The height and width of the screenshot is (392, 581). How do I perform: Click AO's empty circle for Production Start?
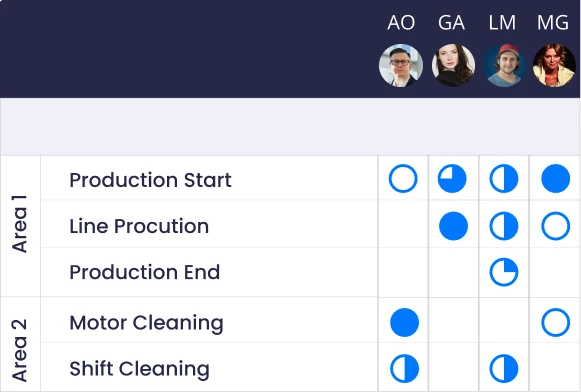[403, 179]
